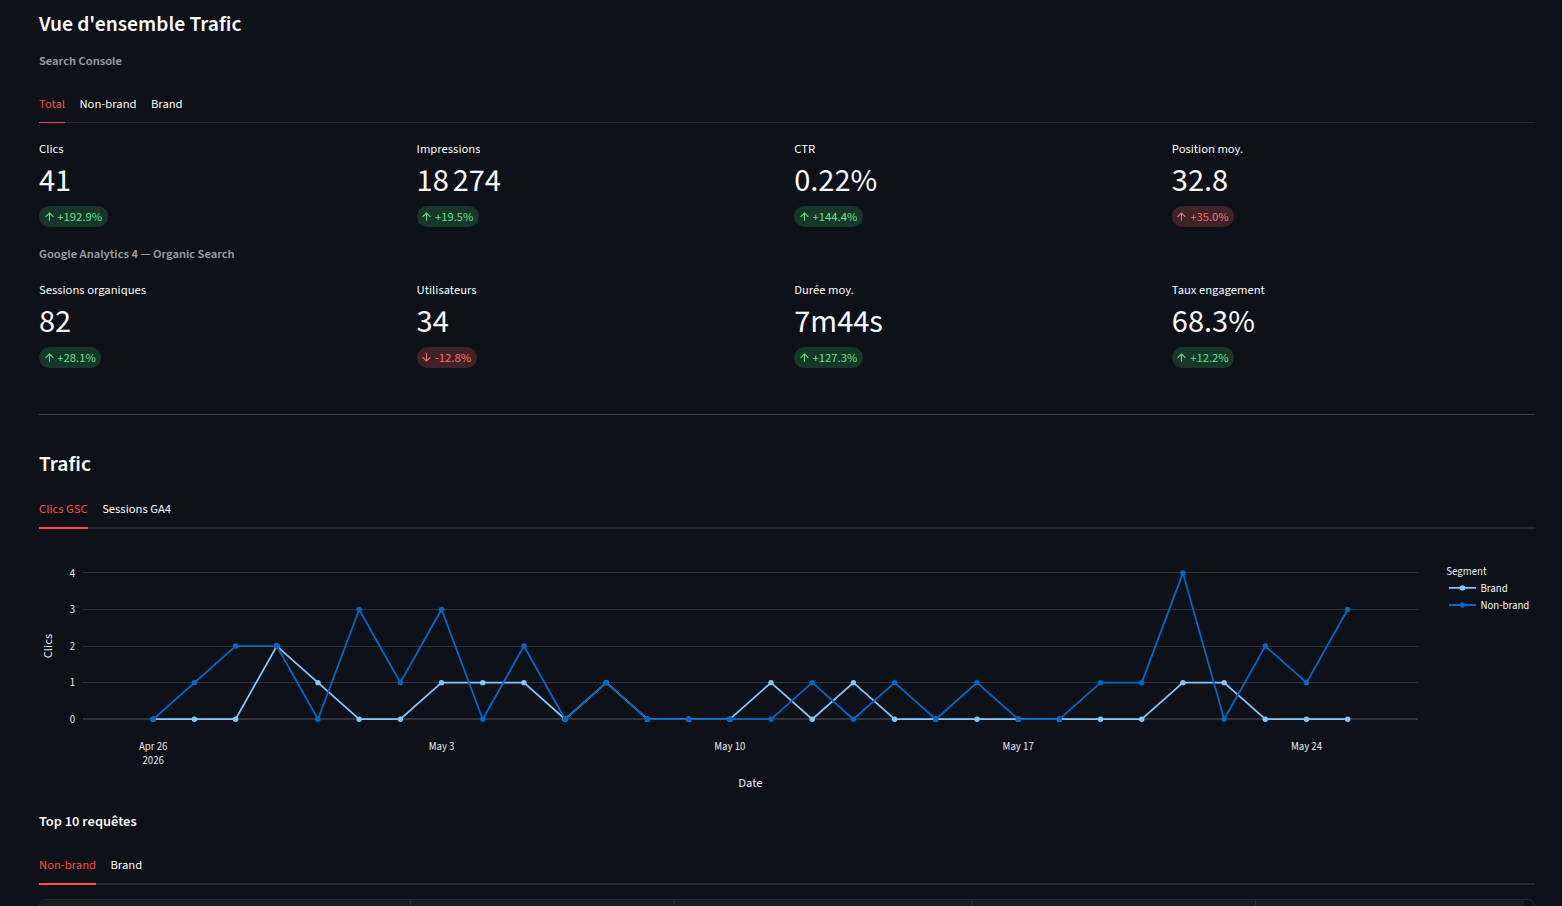Click Google Analytics 4 — Organic Search label
Image resolution: width=1562 pixels, height=906 pixels.
[x=137, y=254]
